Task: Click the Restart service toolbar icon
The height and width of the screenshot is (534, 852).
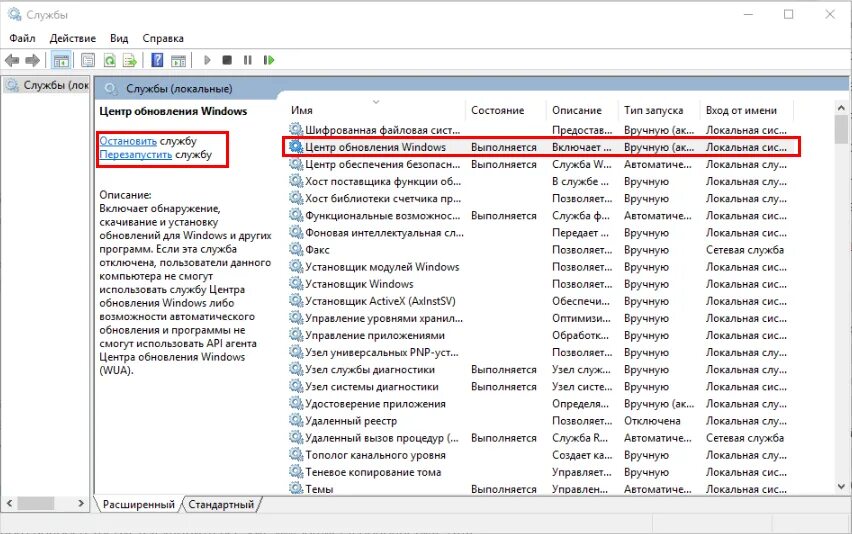Action: (269, 60)
